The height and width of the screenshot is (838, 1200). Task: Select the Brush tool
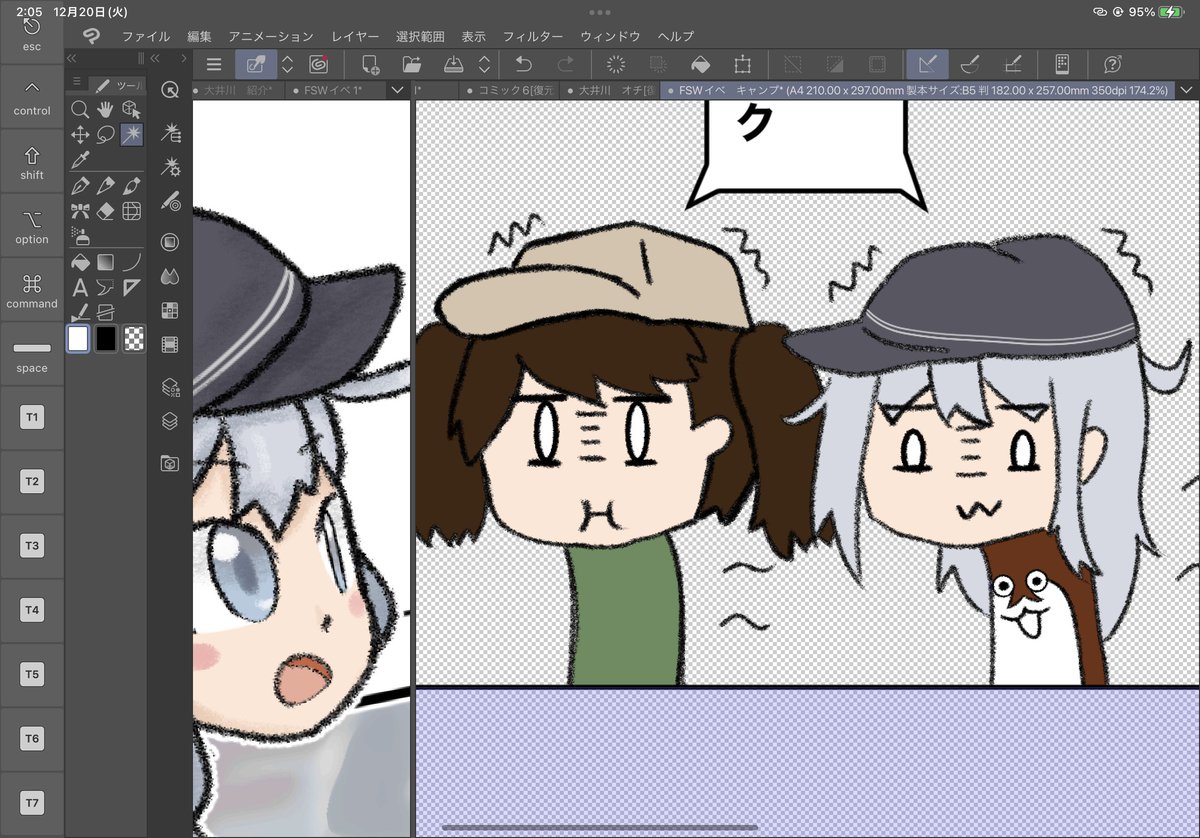(131, 186)
